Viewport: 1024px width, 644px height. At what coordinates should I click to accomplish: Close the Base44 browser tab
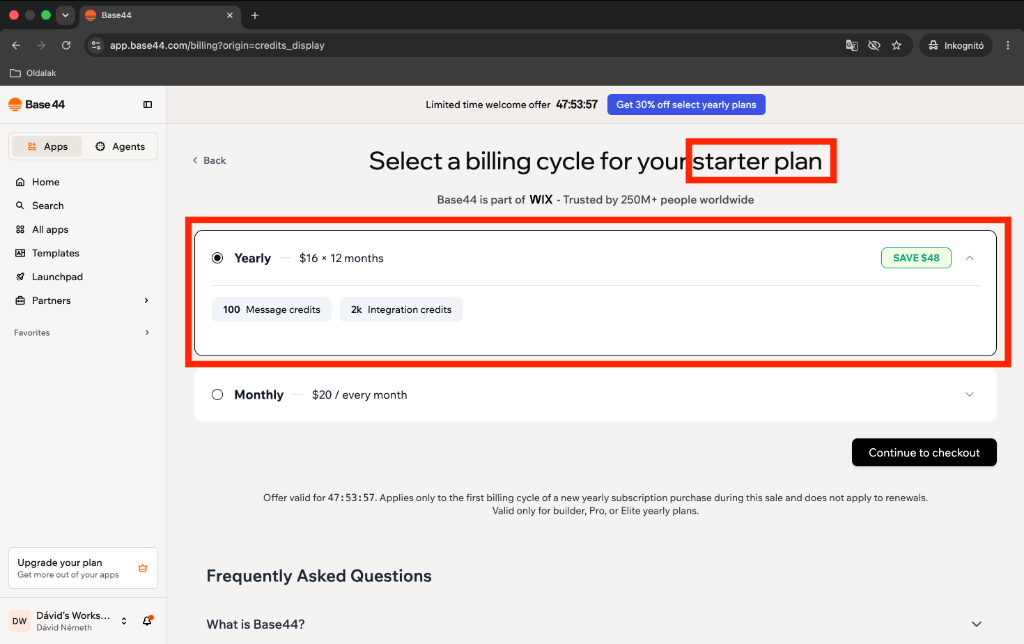[x=230, y=15]
